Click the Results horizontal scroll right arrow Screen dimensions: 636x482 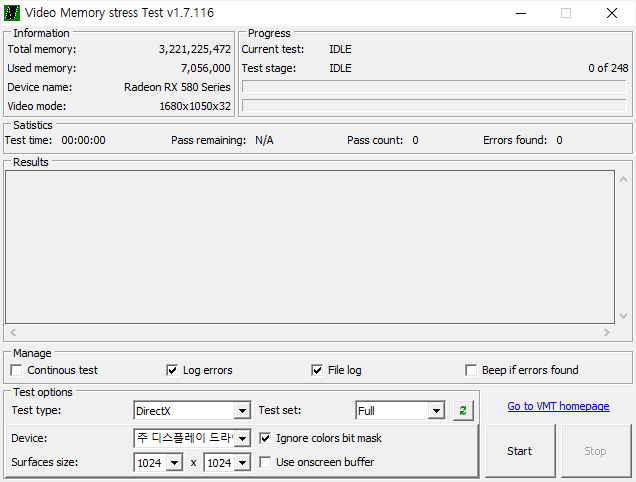(607, 332)
